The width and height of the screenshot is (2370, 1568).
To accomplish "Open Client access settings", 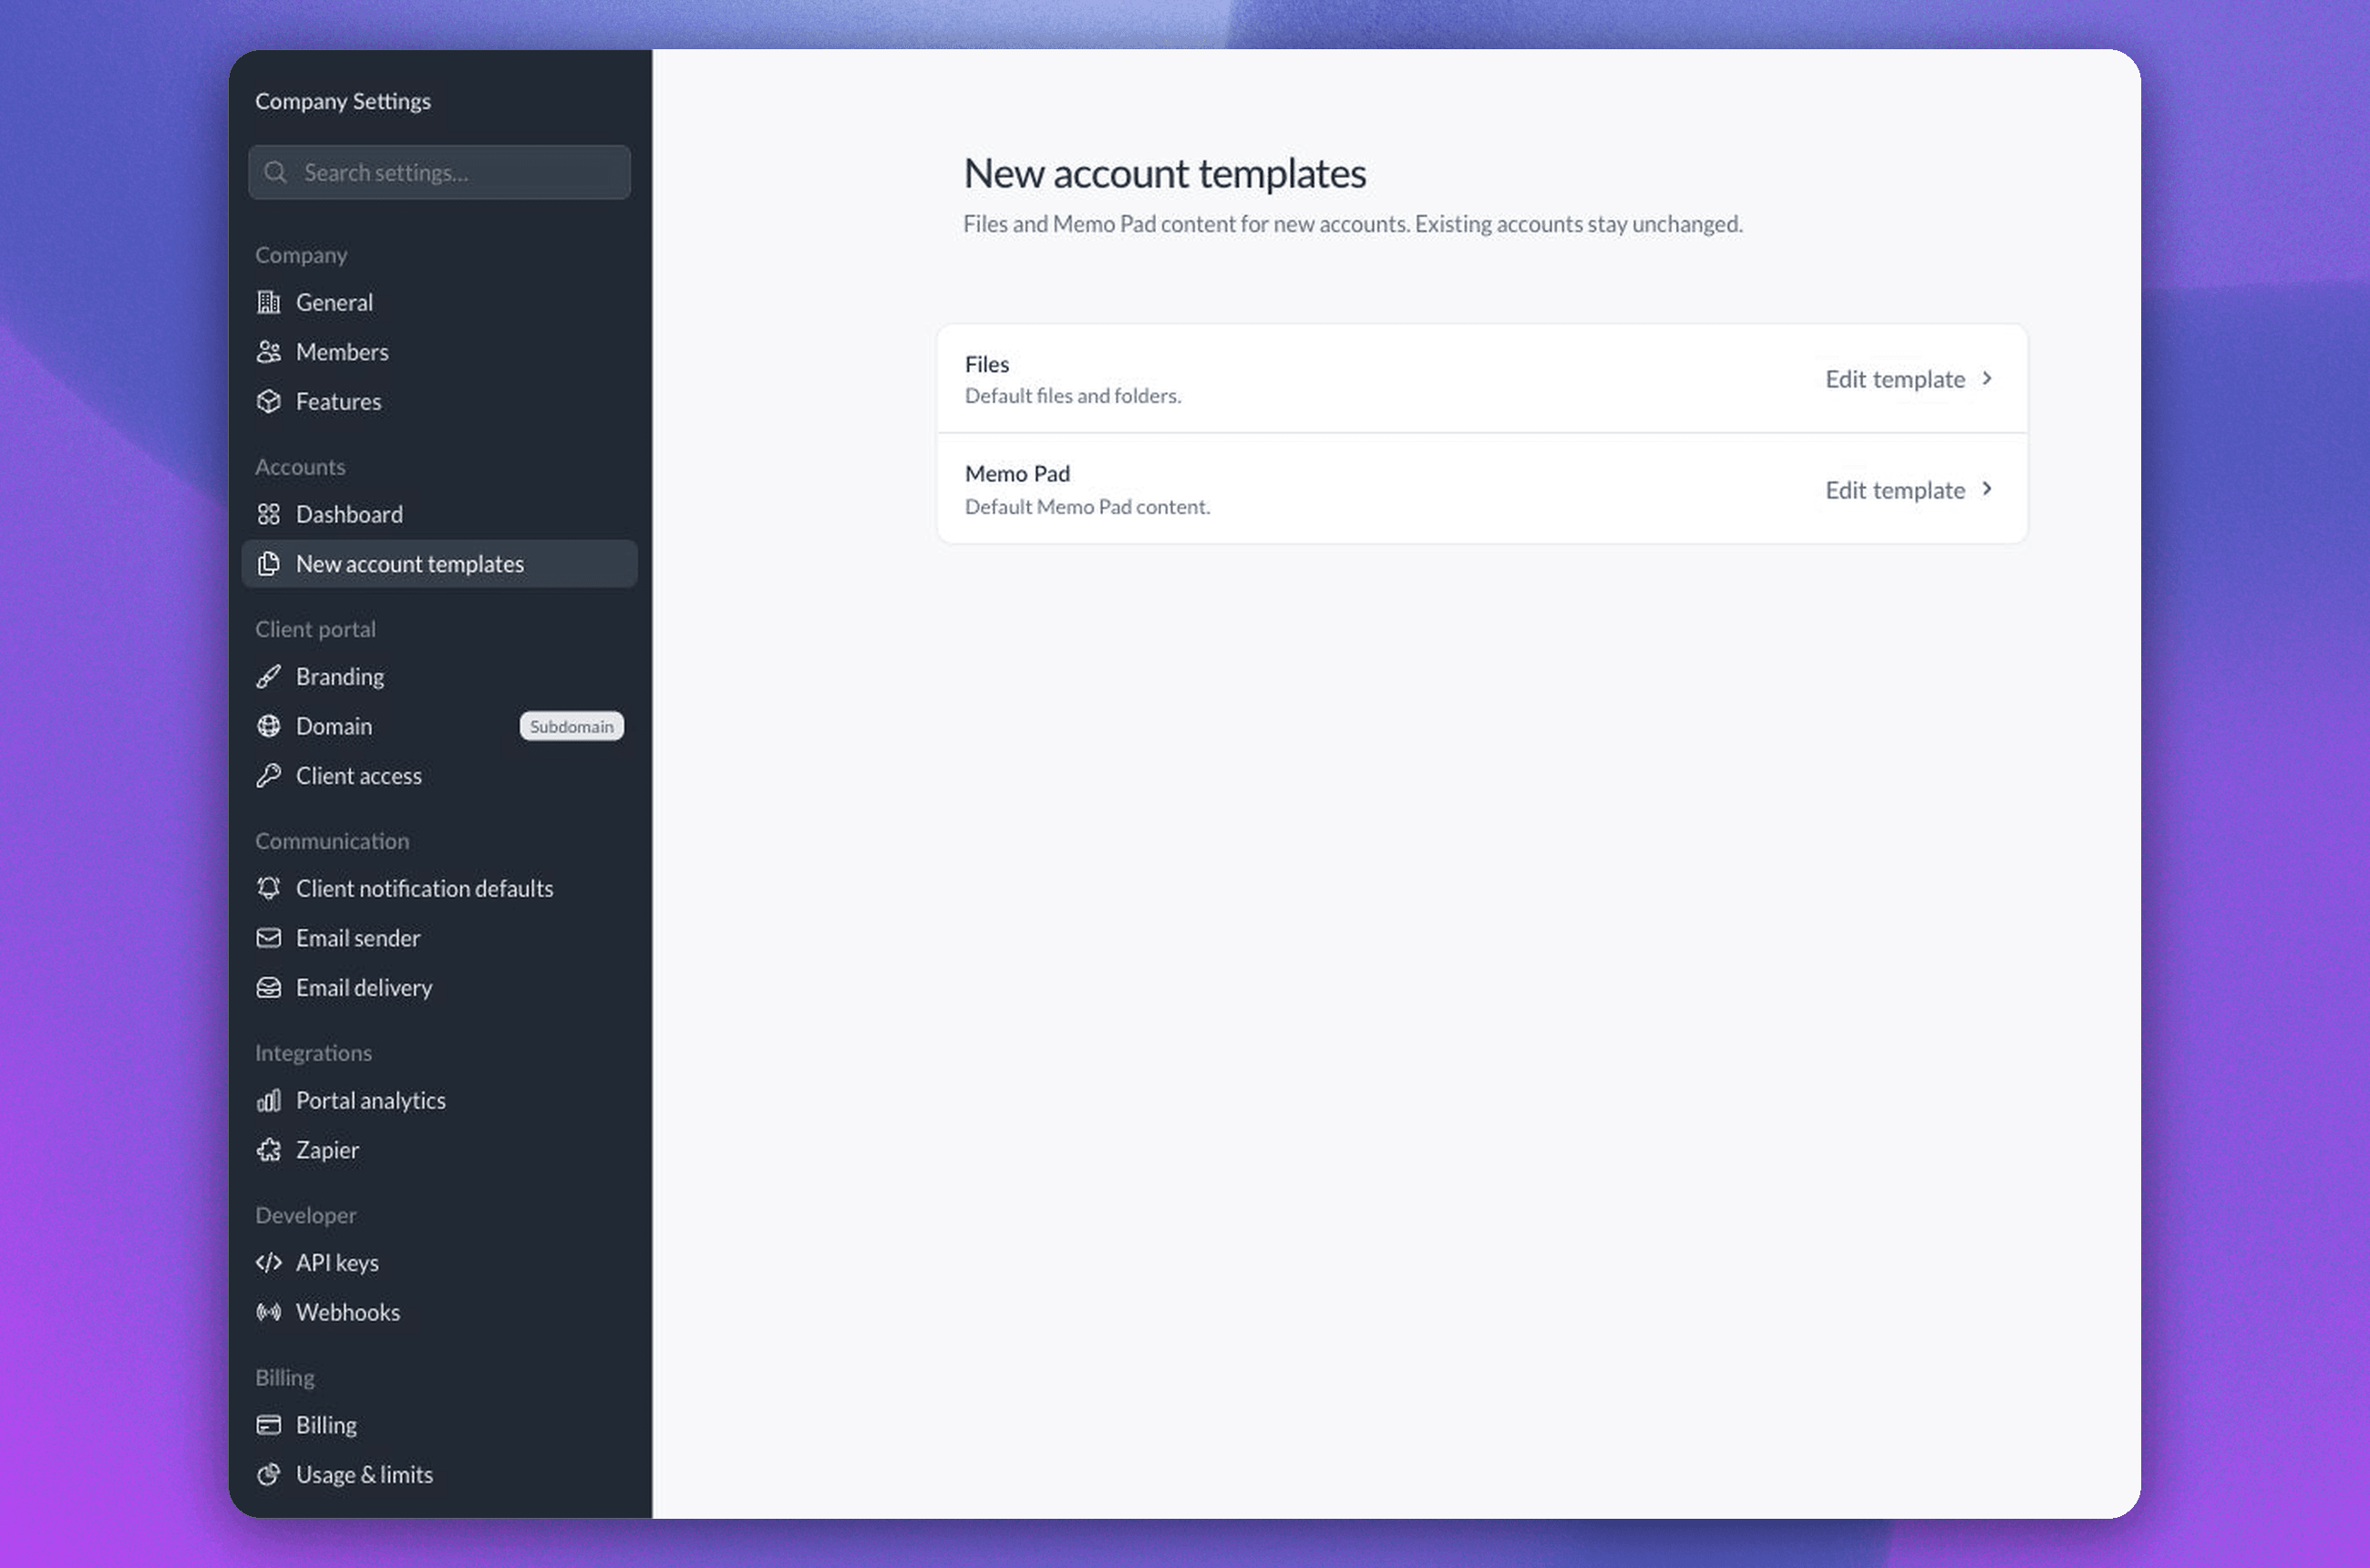I will coord(439,776).
